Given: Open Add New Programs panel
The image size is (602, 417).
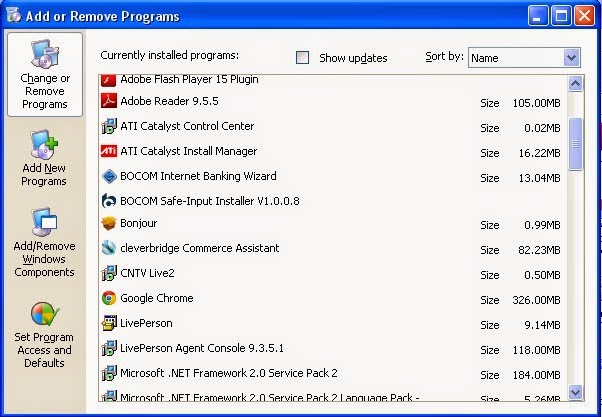Looking at the screenshot, I should tap(44, 158).
